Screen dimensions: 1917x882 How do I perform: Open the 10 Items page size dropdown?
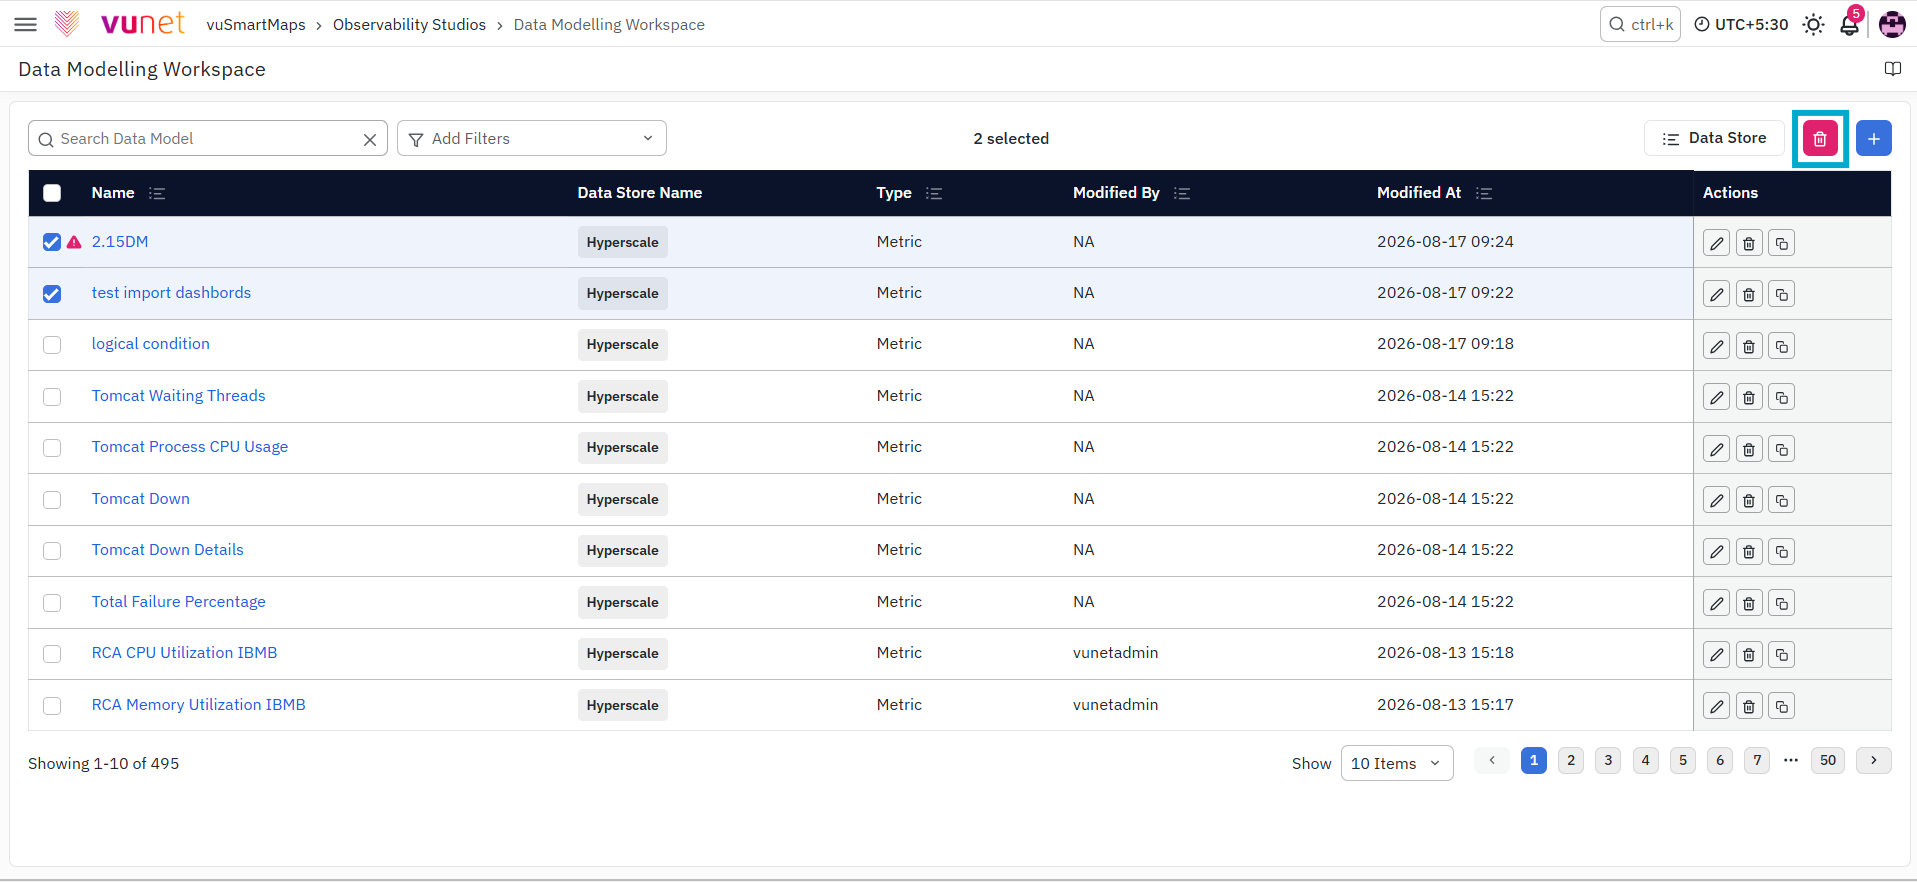coord(1396,763)
